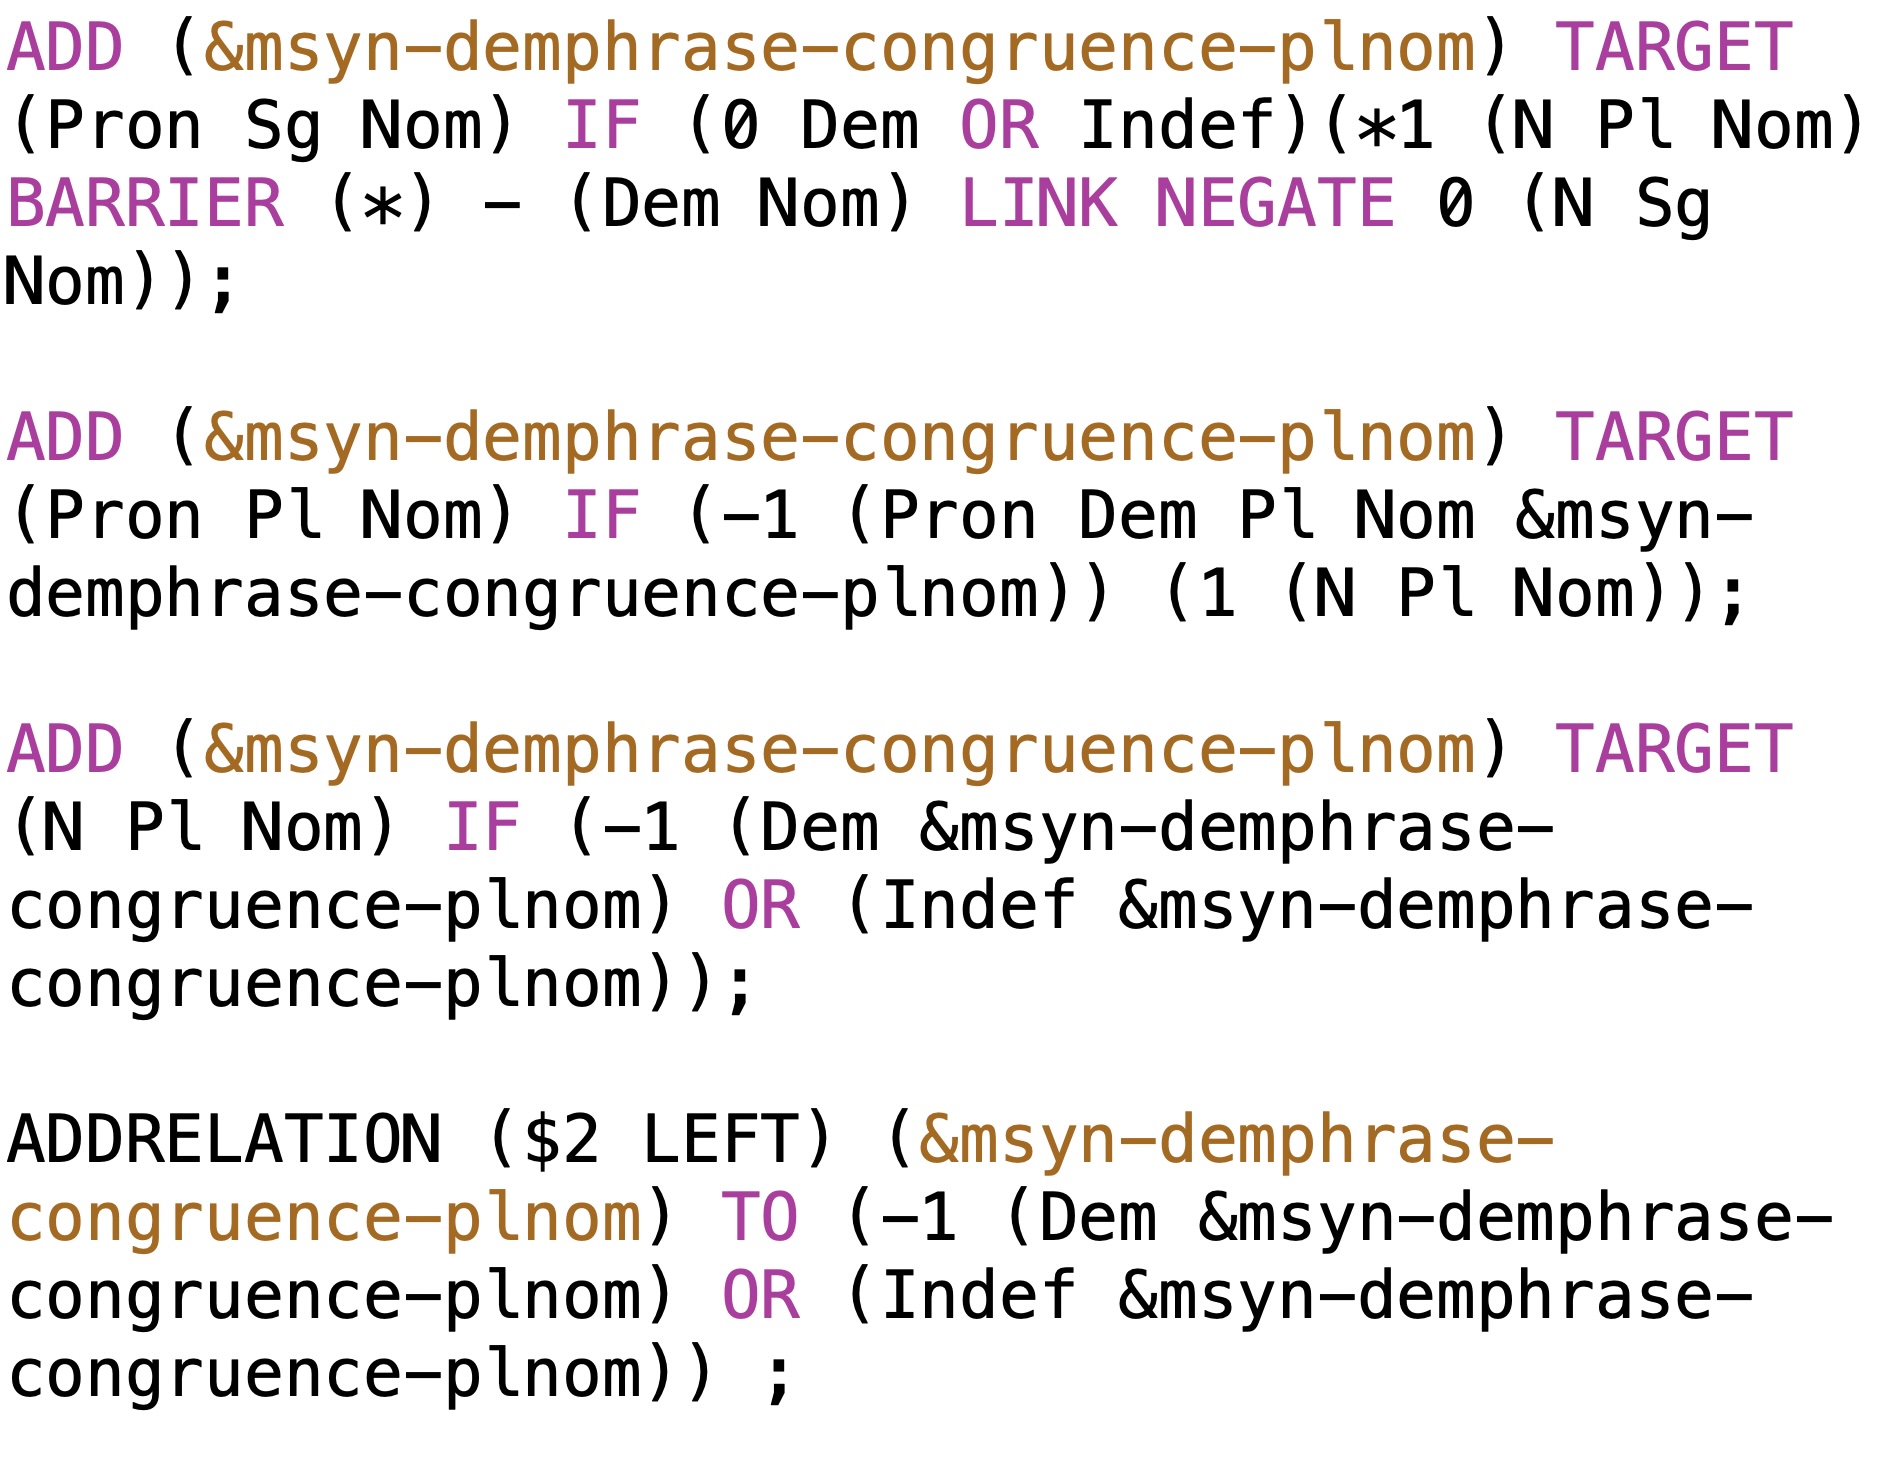Click the NEGATE keyword

(1274, 204)
